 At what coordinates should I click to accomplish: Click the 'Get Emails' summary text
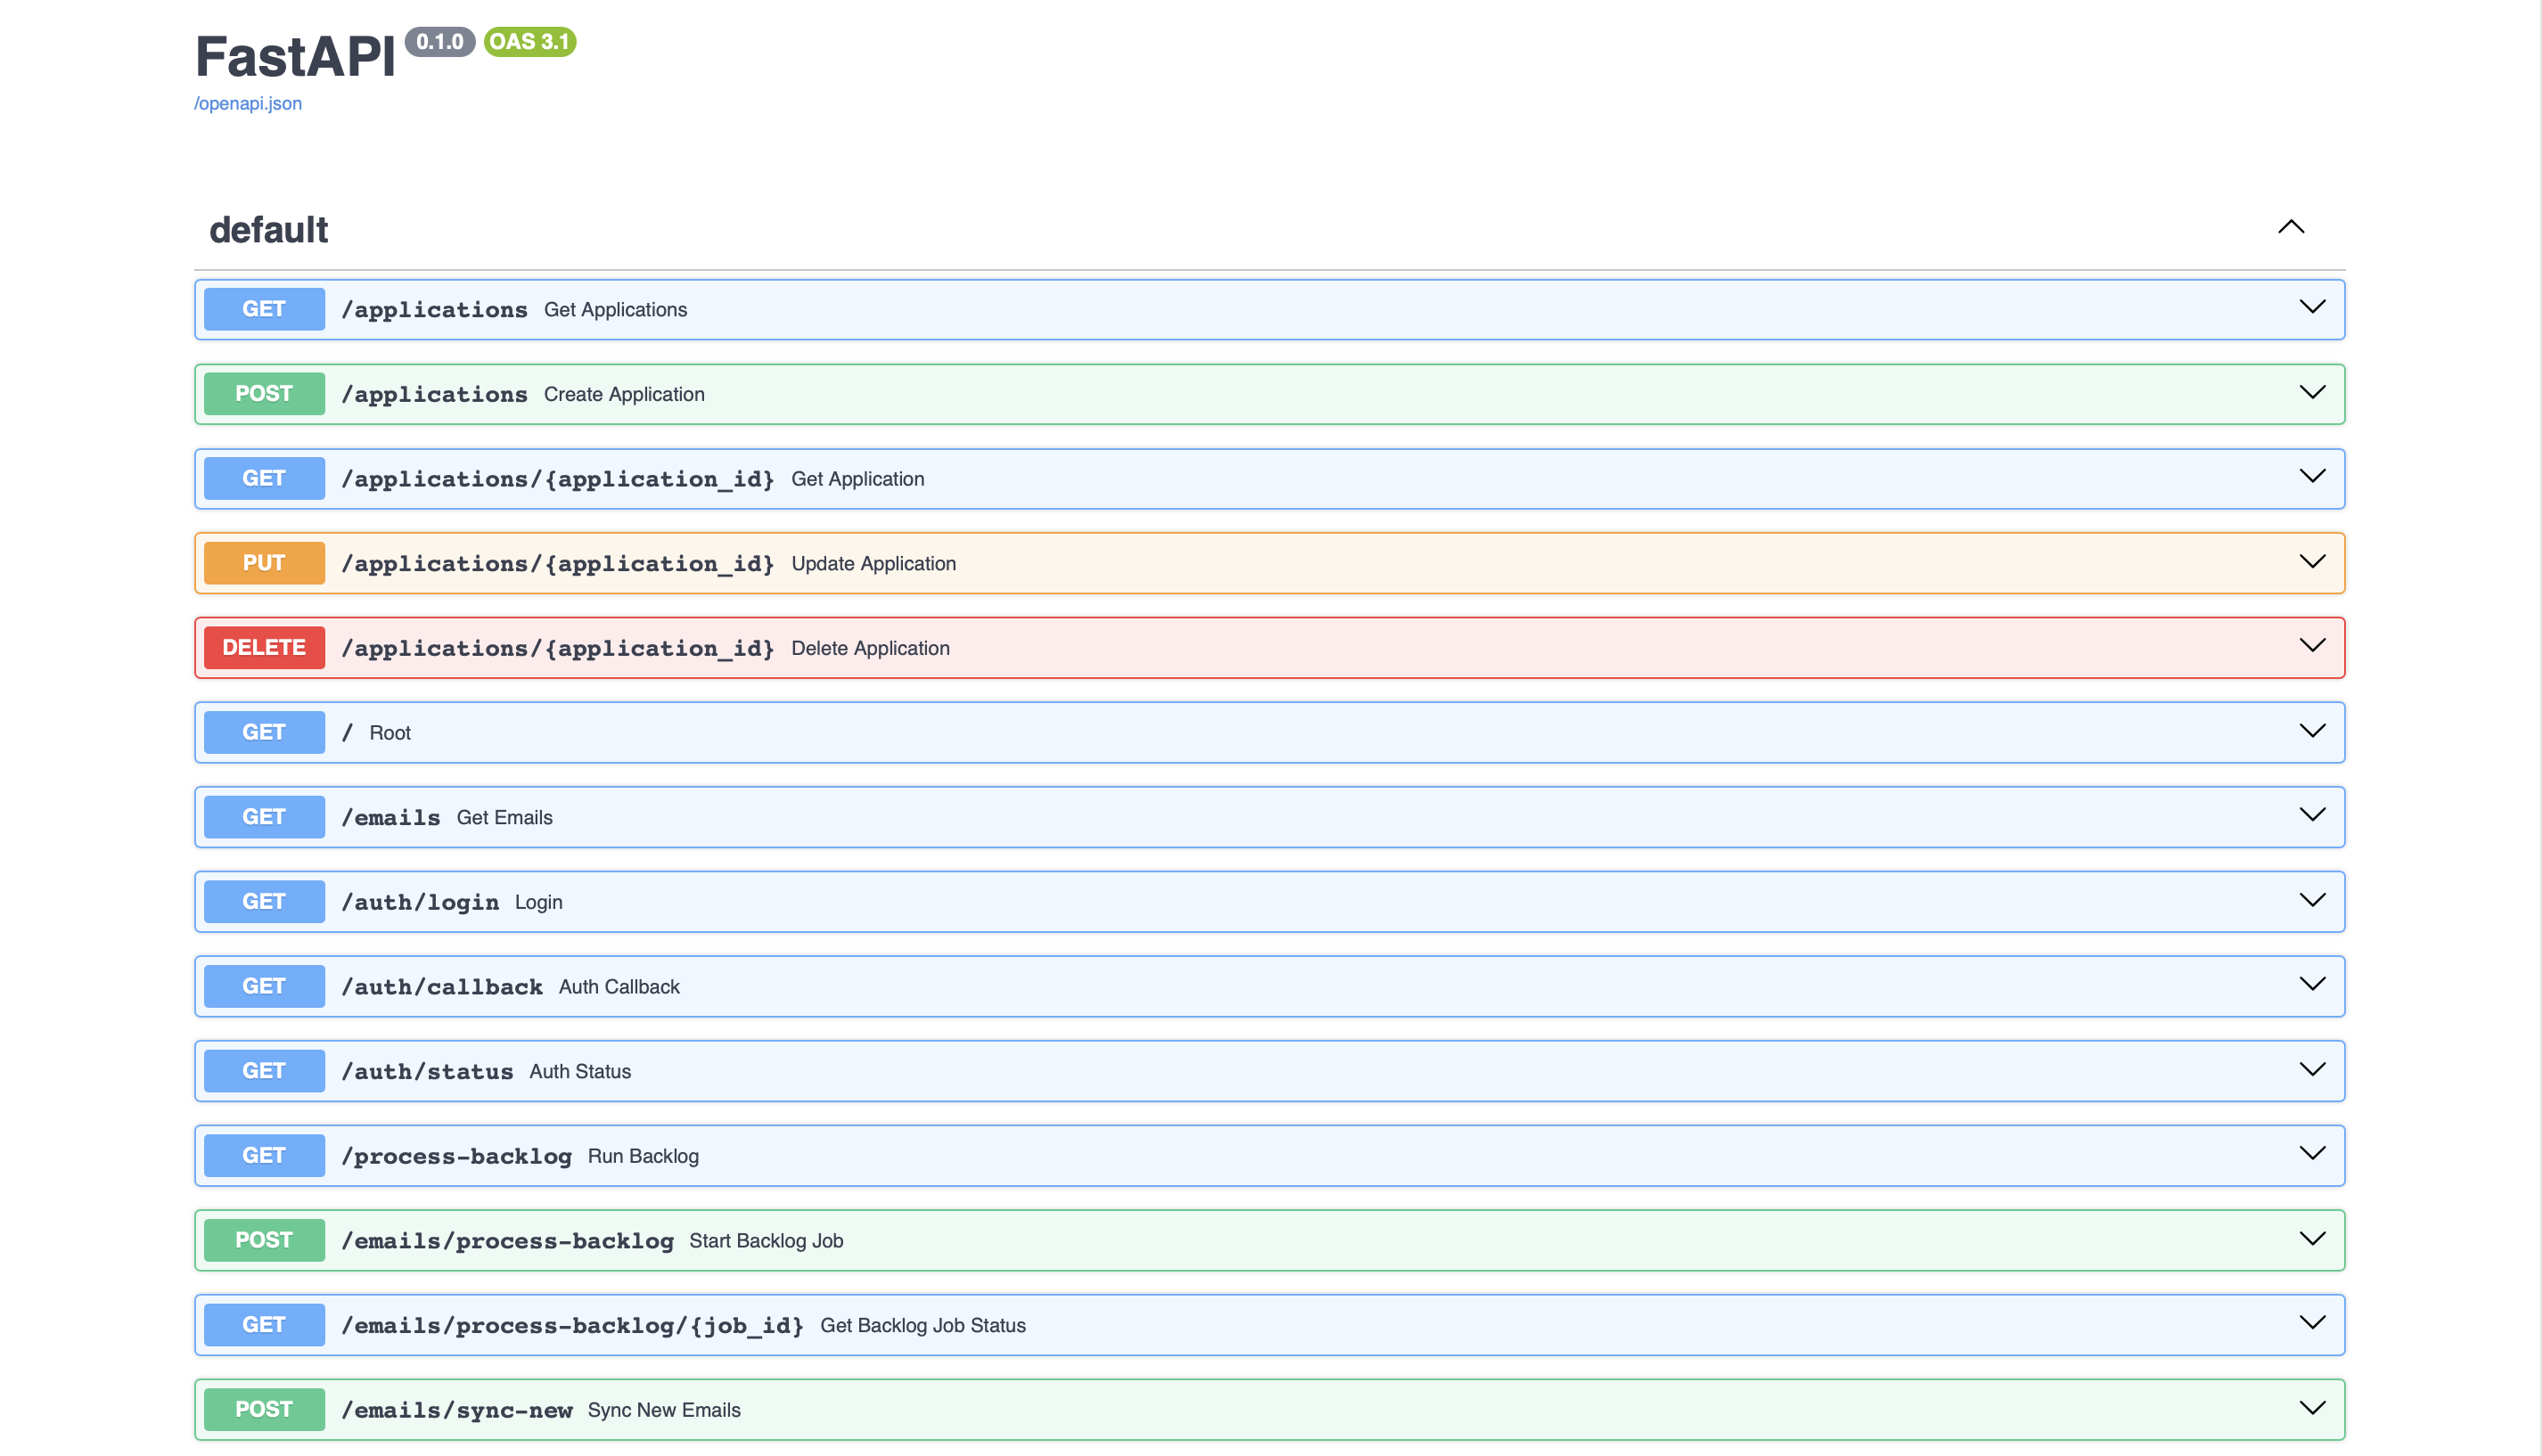(x=505, y=818)
